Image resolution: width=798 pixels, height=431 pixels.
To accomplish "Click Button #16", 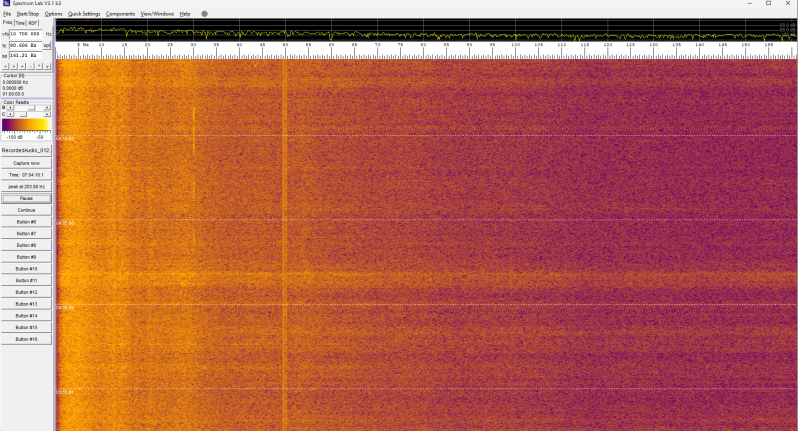I will 26,339.
